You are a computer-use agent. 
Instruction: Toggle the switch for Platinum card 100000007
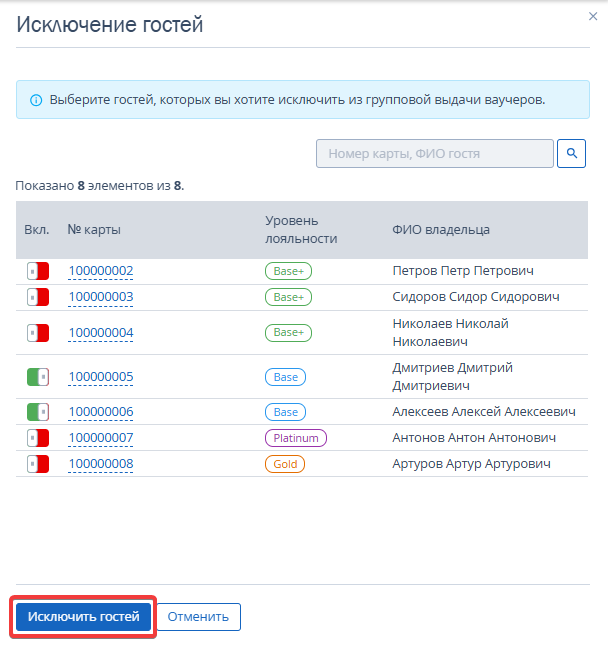tap(38, 438)
